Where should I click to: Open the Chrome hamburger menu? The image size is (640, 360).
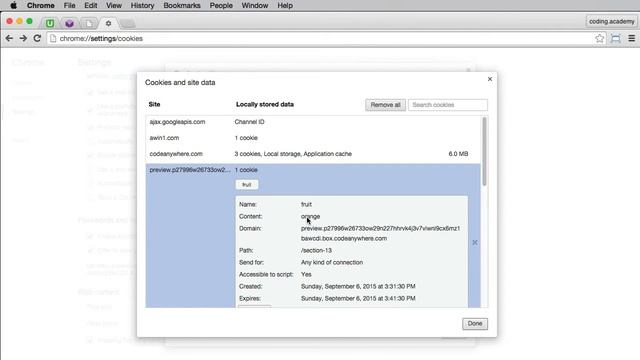(x=631, y=38)
